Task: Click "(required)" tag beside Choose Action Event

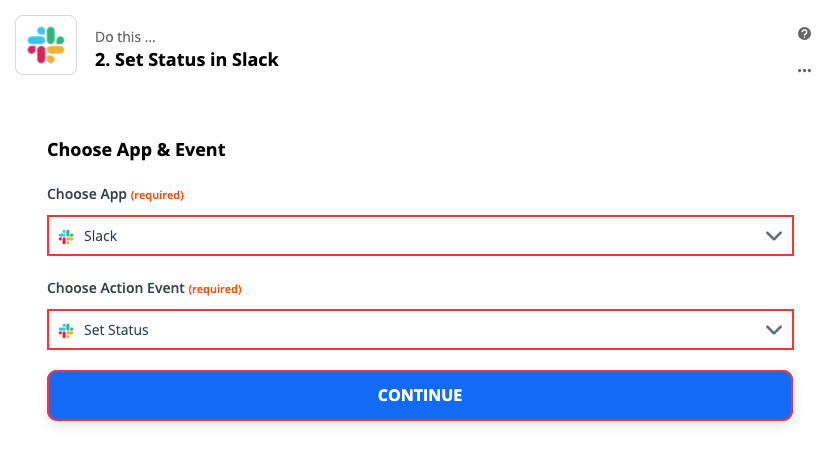Action: point(215,289)
